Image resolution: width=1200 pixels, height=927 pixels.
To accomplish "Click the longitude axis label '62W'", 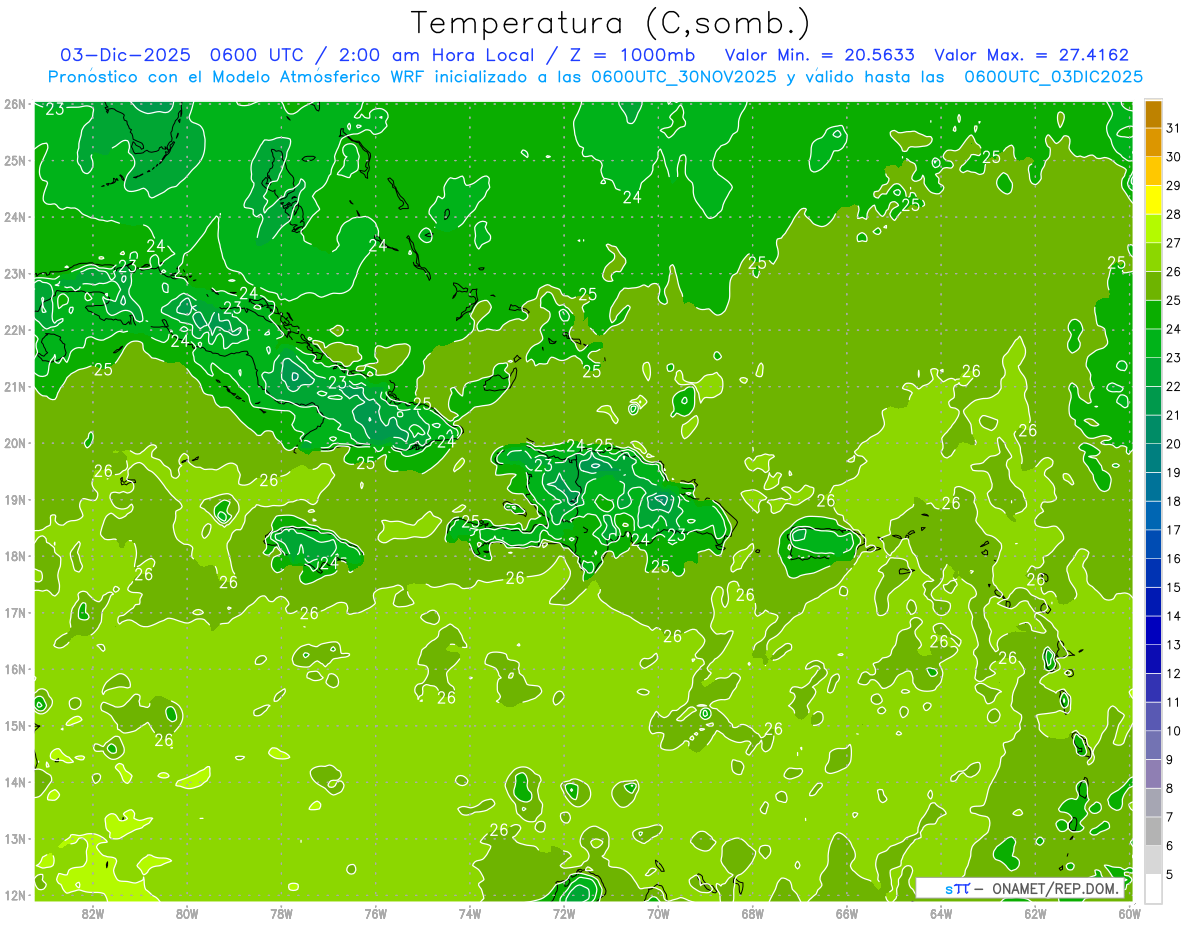I will coord(1035,913).
